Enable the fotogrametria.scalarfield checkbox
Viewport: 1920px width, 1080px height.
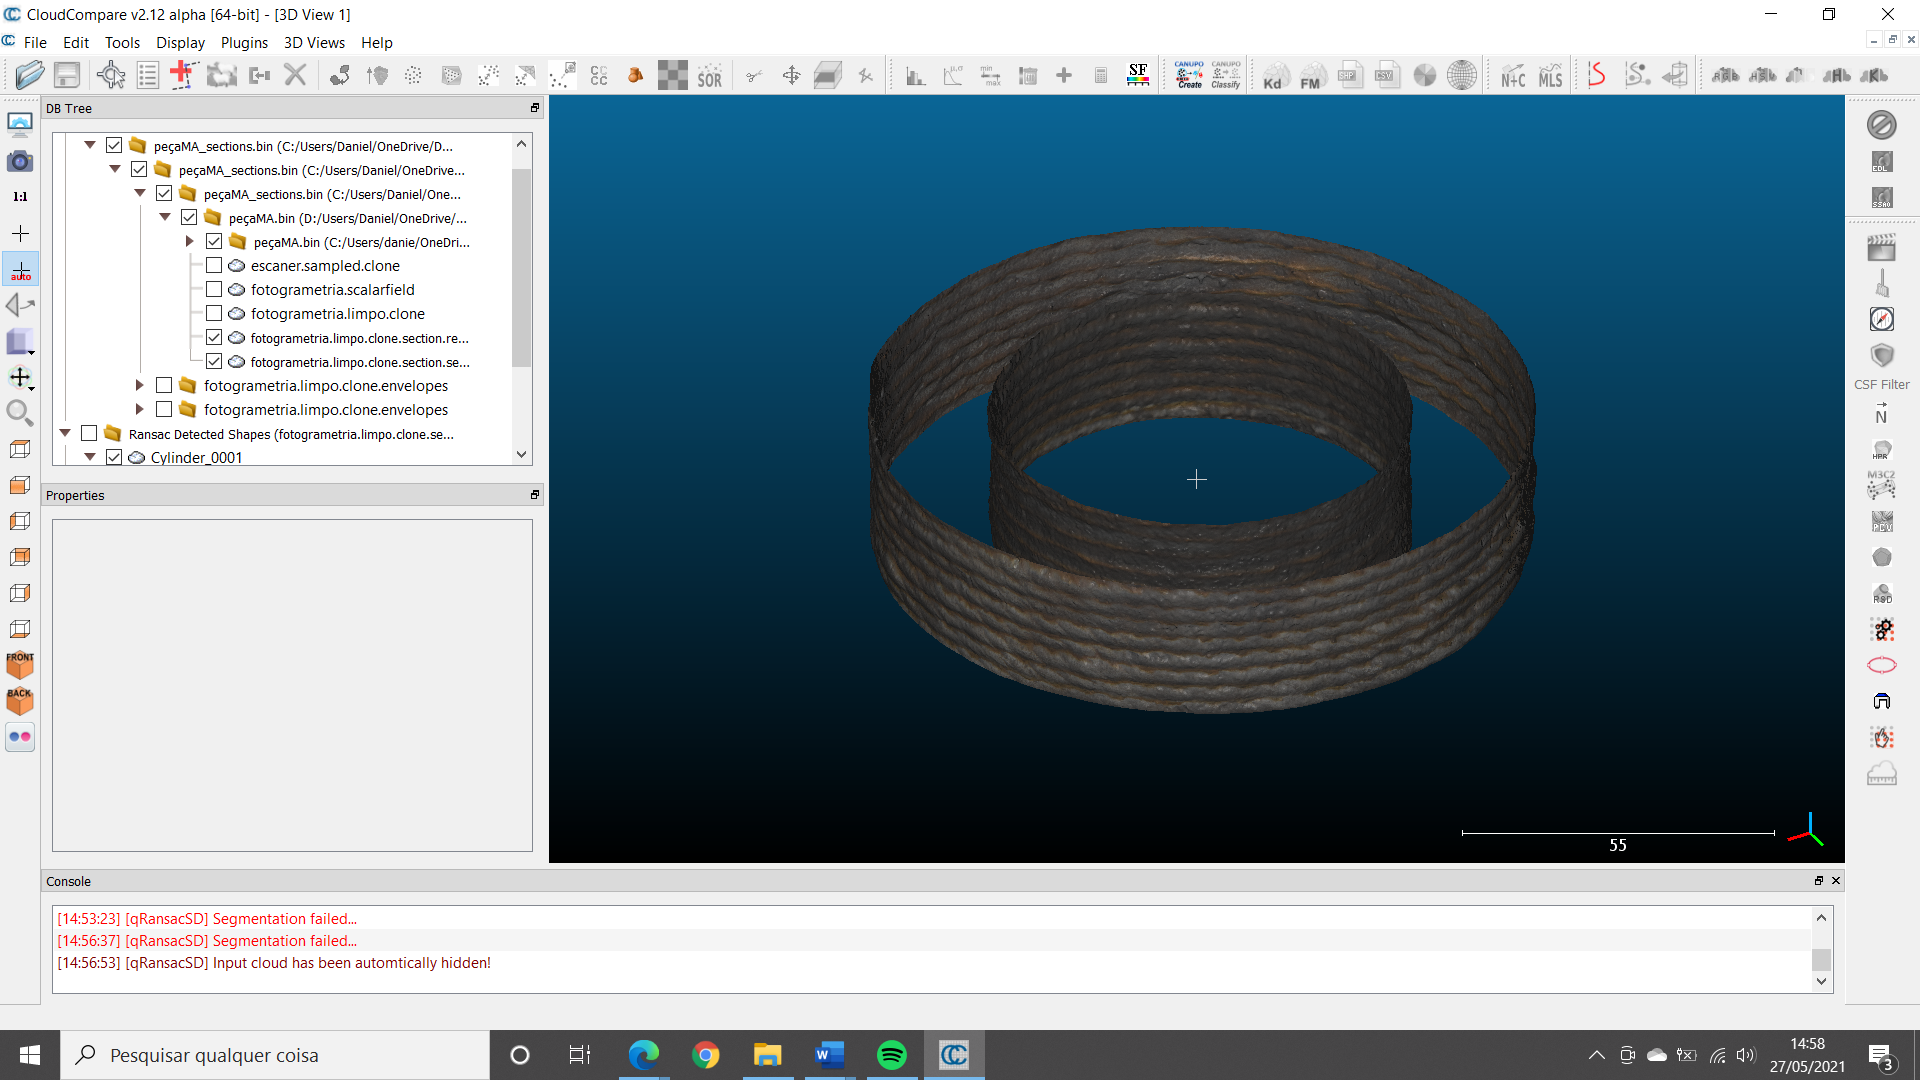[x=214, y=289]
